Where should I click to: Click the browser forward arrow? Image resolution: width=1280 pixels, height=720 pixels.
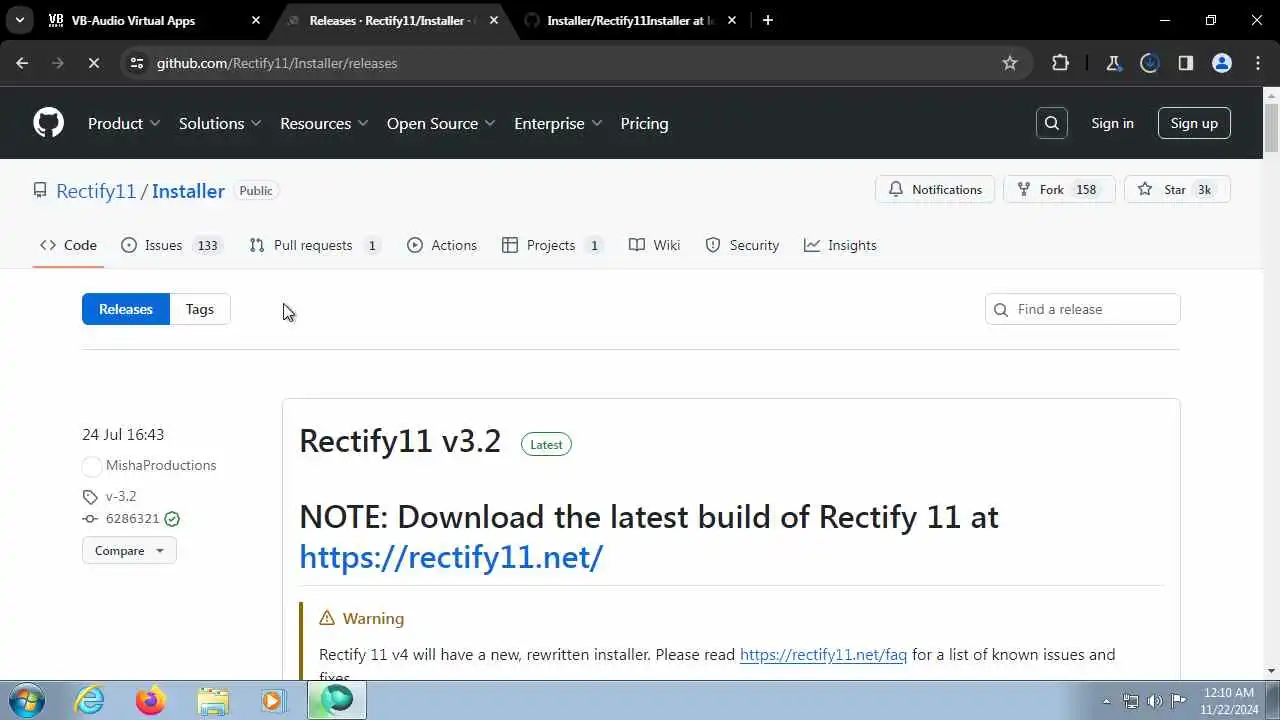(x=57, y=63)
